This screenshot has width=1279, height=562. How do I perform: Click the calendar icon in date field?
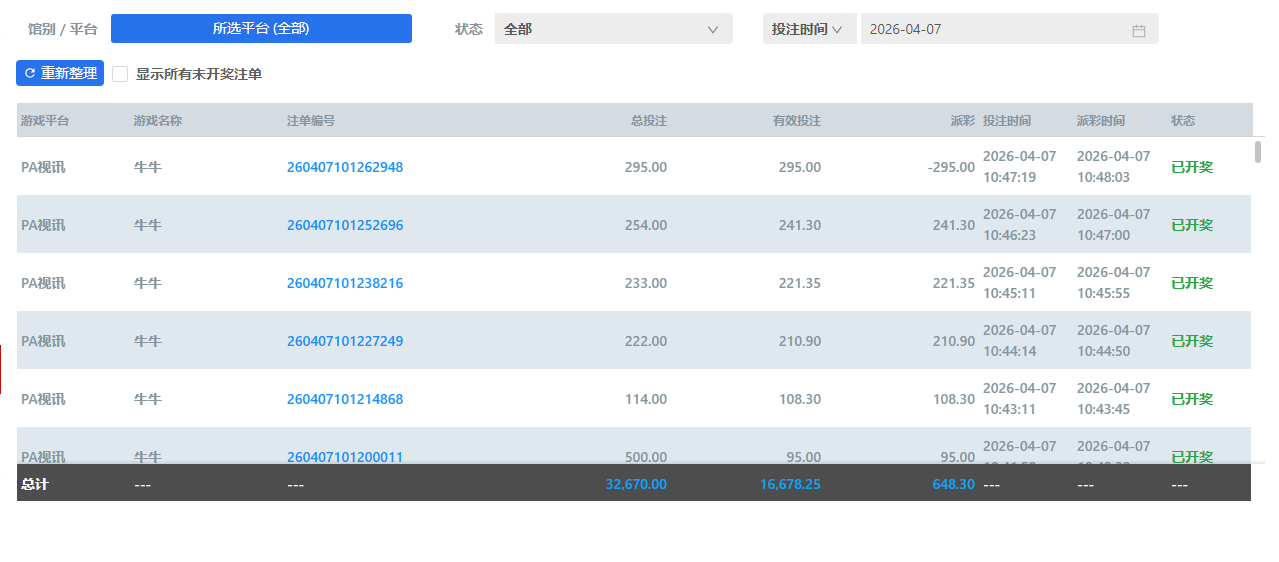click(x=1138, y=30)
